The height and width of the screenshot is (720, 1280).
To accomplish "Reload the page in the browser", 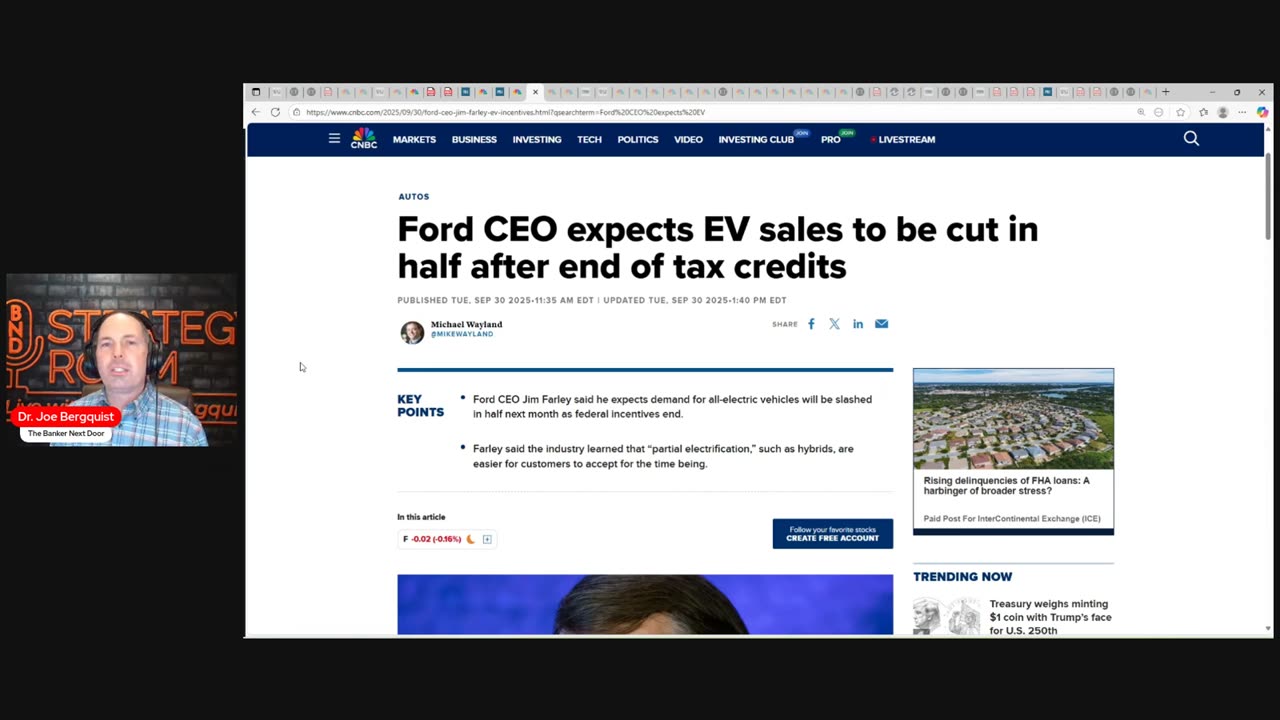I will click(275, 112).
